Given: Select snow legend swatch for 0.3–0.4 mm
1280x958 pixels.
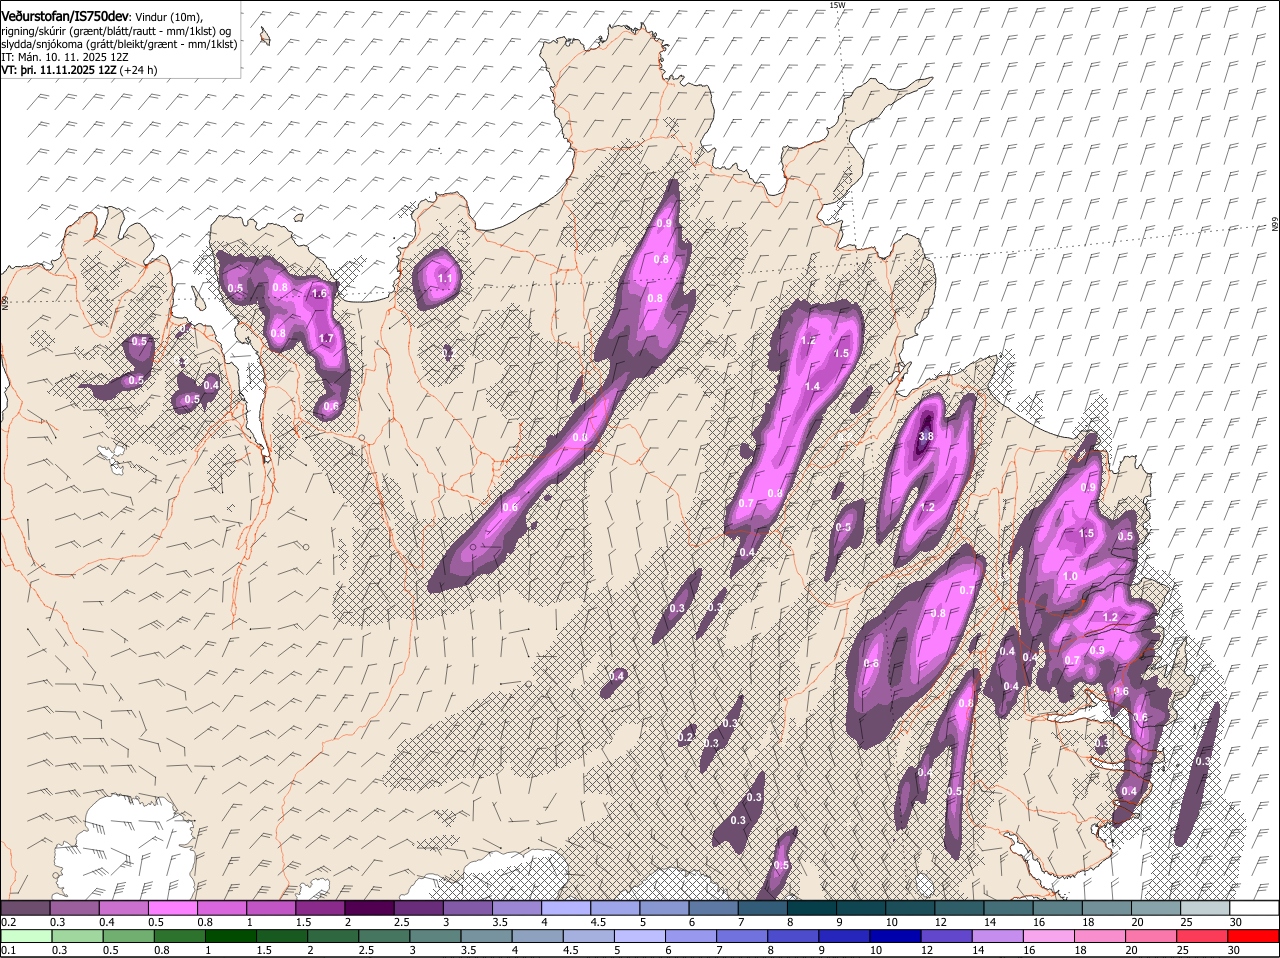Looking at the screenshot, I should pos(74,907).
